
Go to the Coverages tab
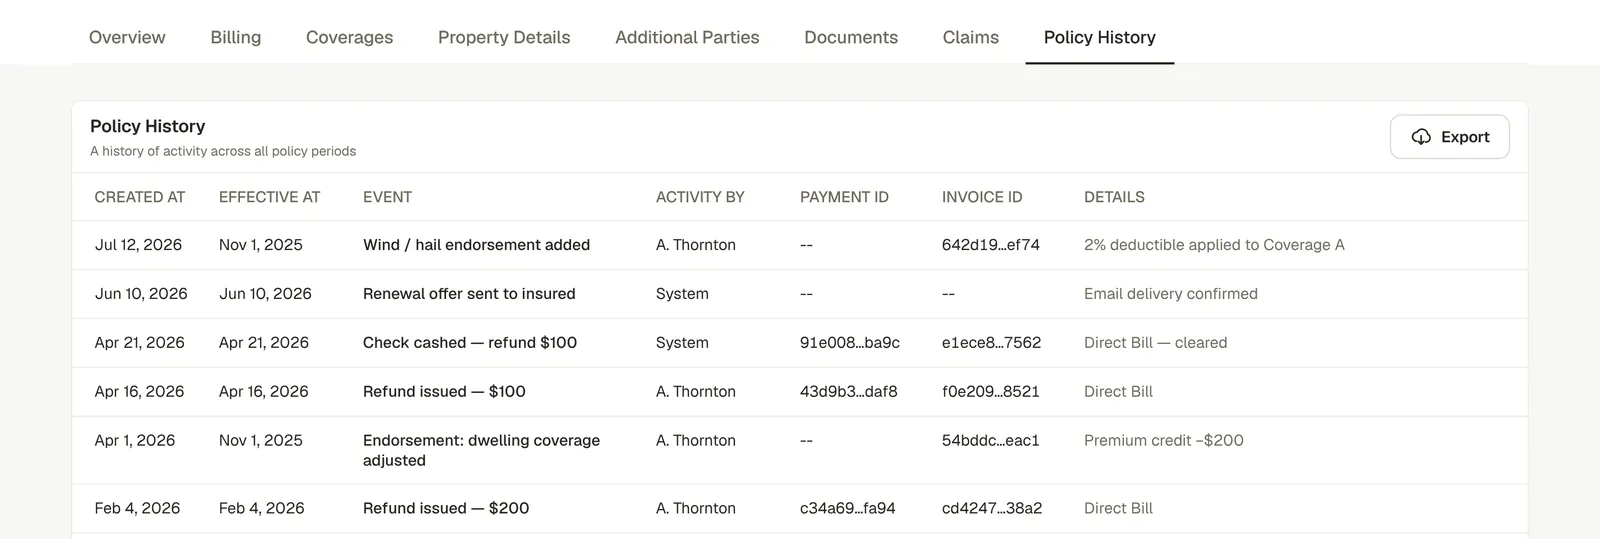click(x=350, y=37)
